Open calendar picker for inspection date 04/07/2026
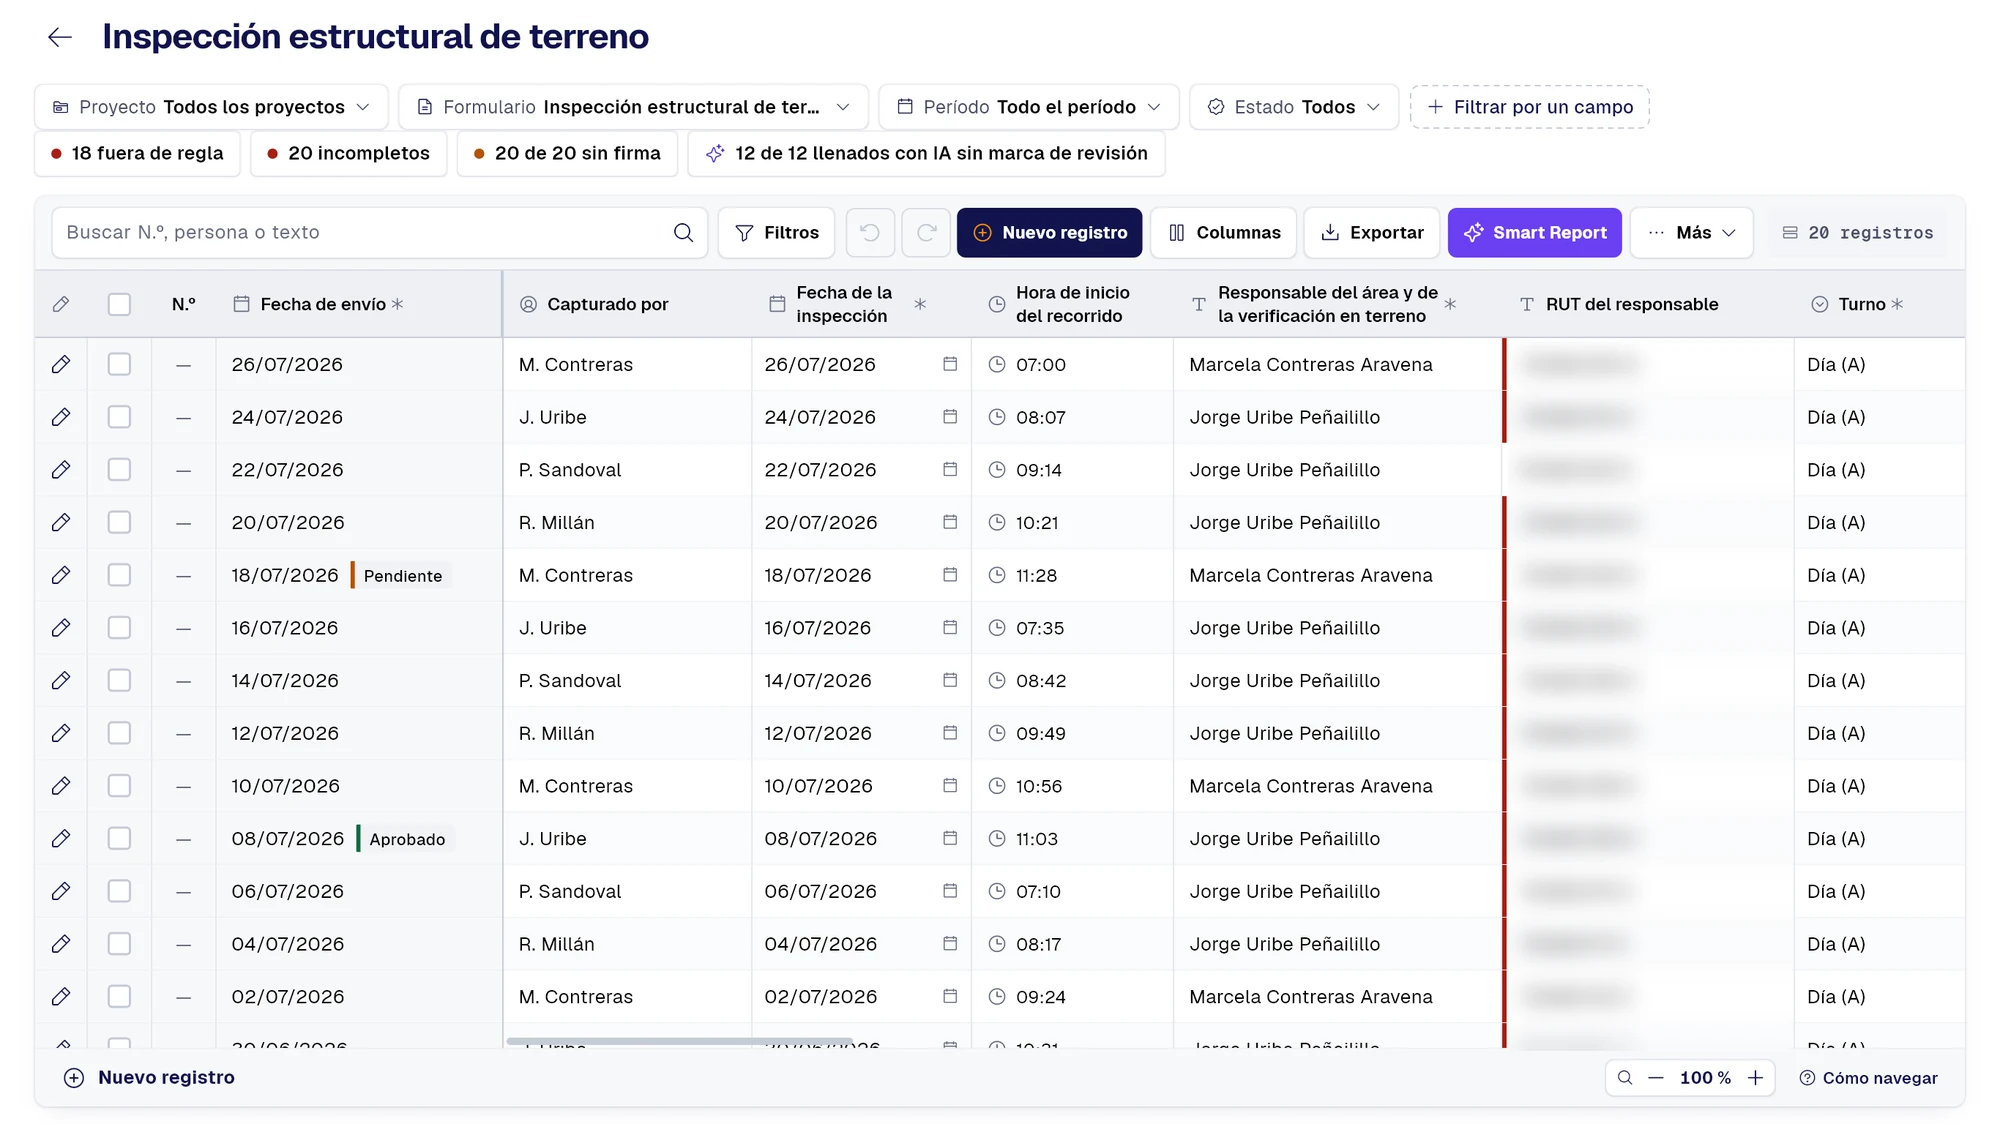 950,943
